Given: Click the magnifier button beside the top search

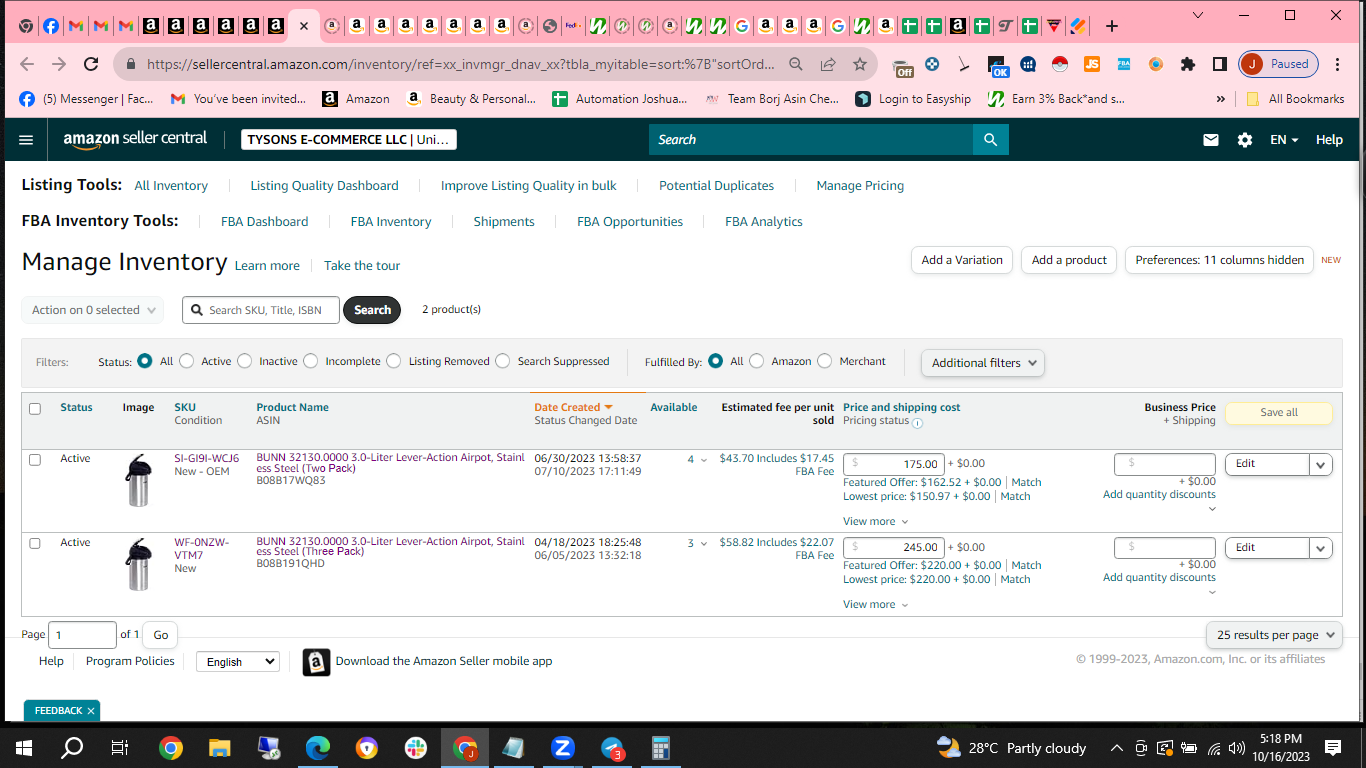Looking at the screenshot, I should (x=990, y=140).
